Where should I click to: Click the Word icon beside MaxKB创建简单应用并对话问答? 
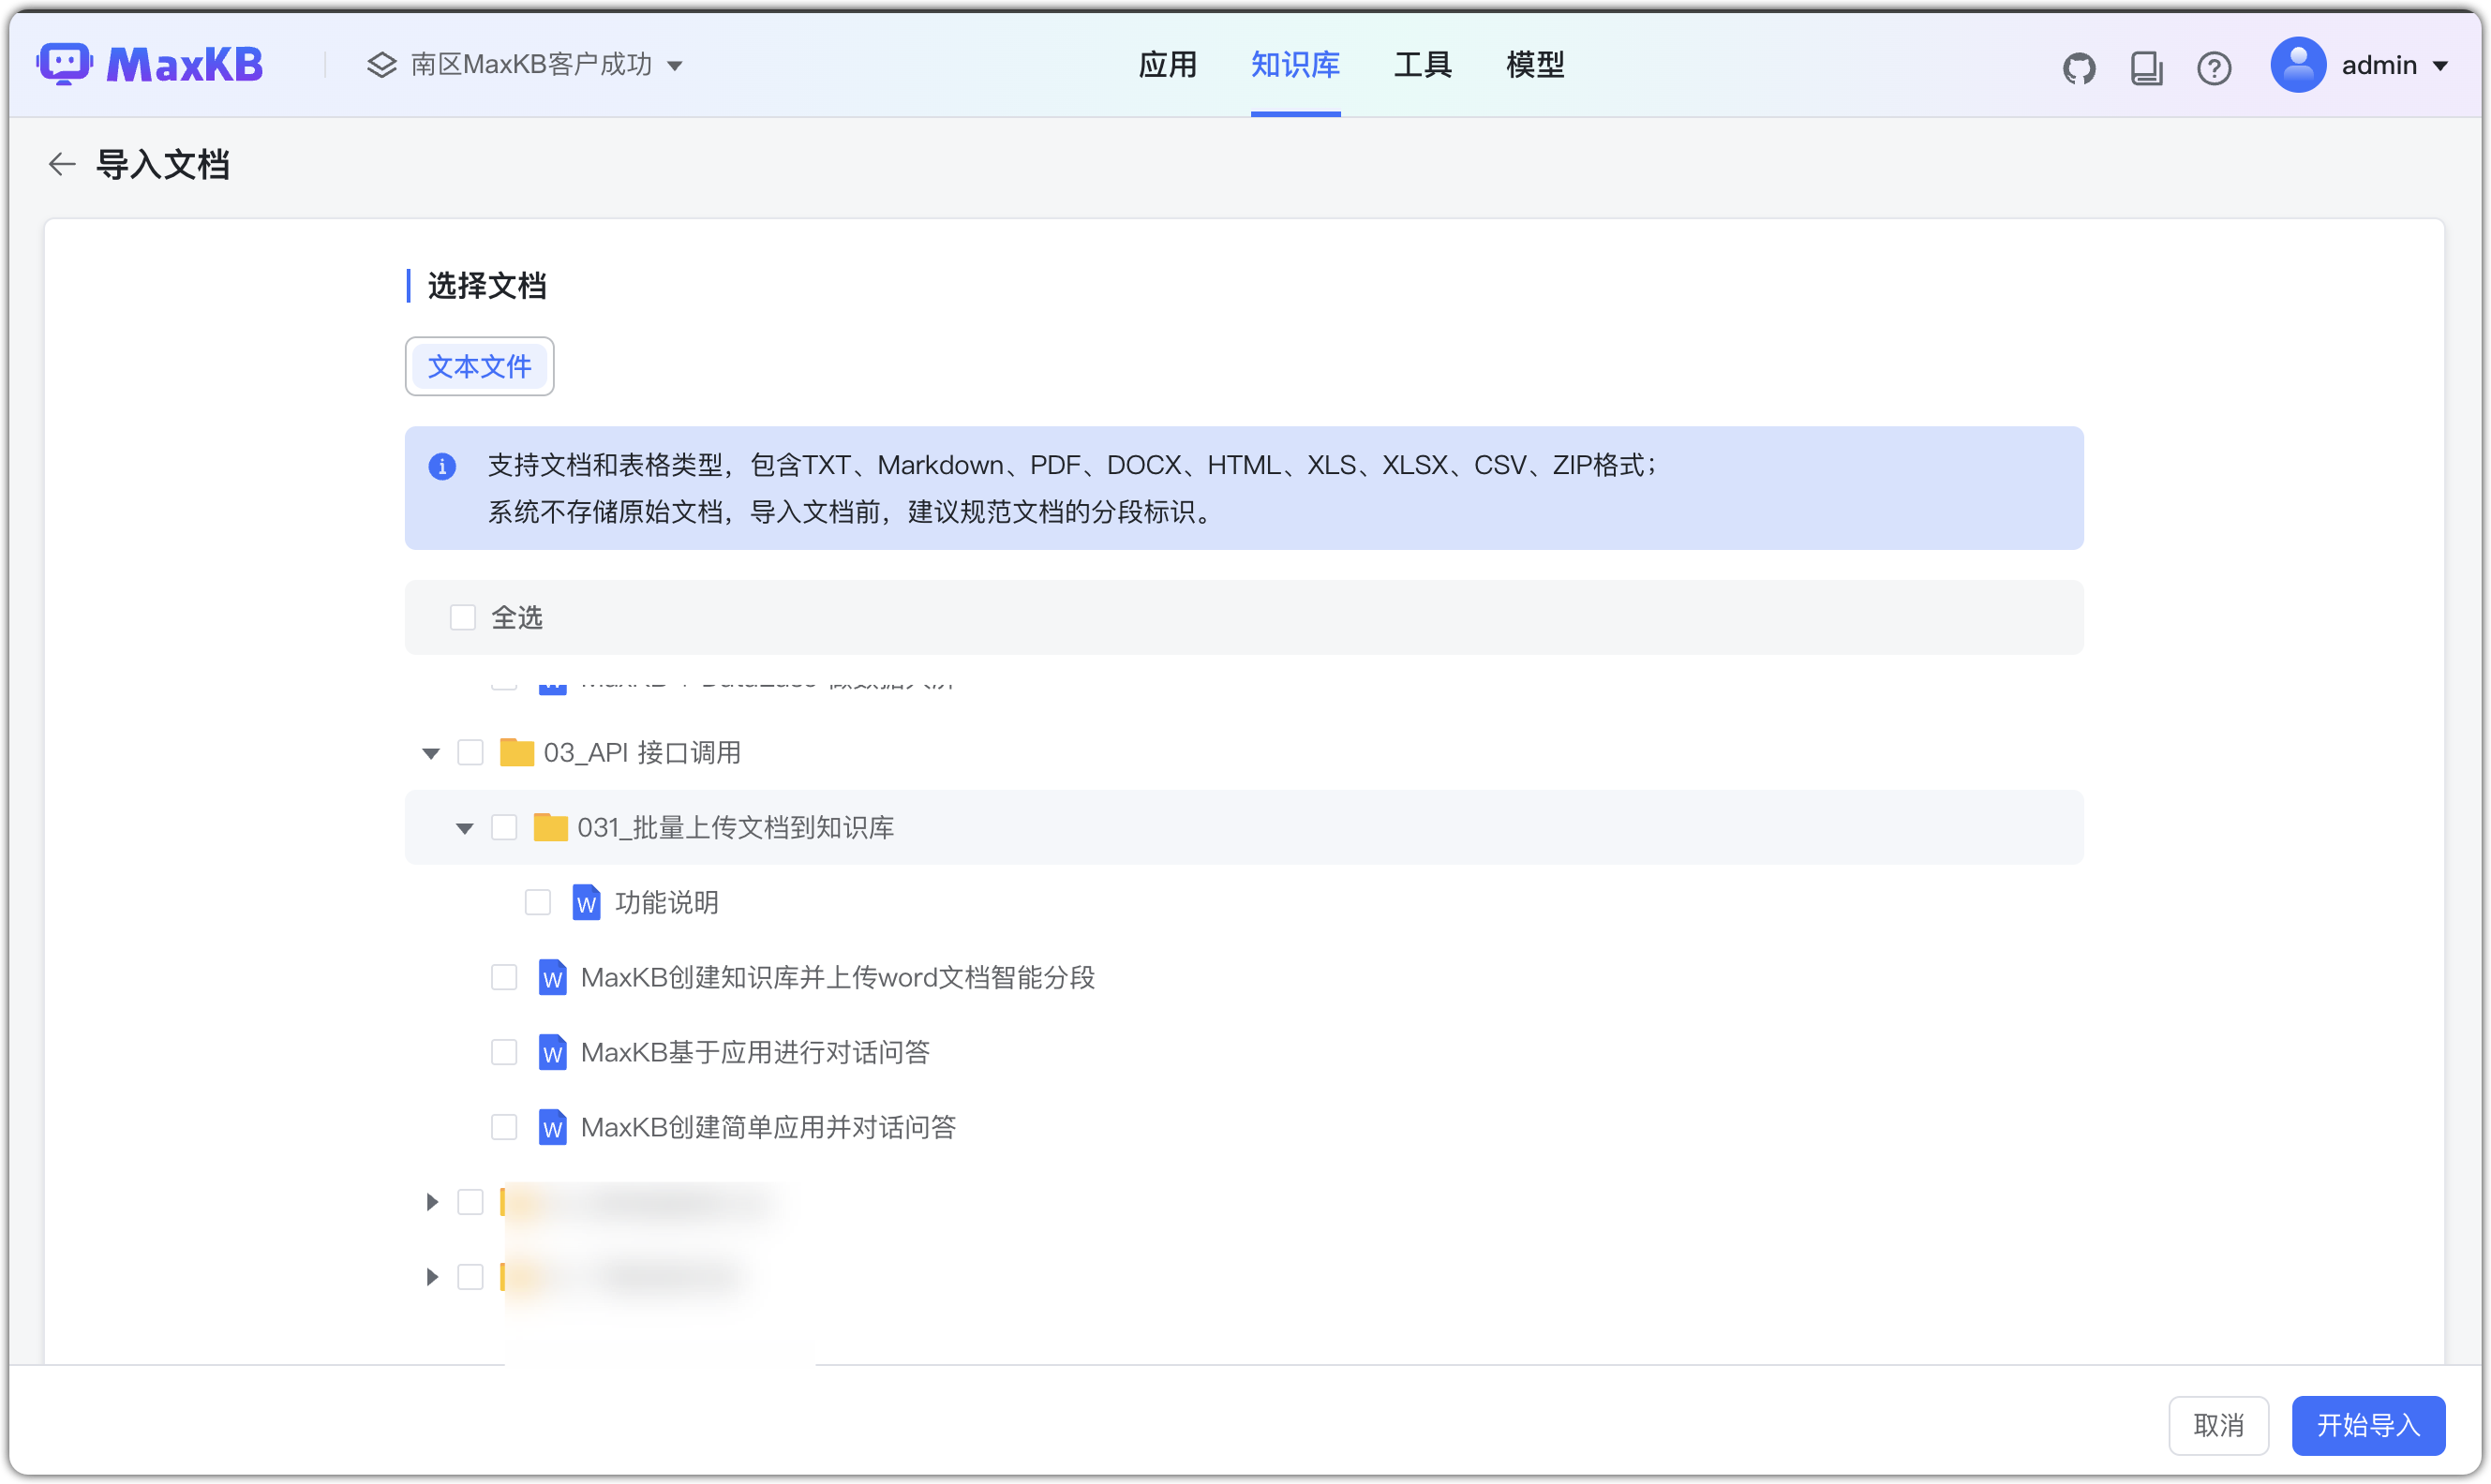pyautogui.click(x=552, y=1127)
